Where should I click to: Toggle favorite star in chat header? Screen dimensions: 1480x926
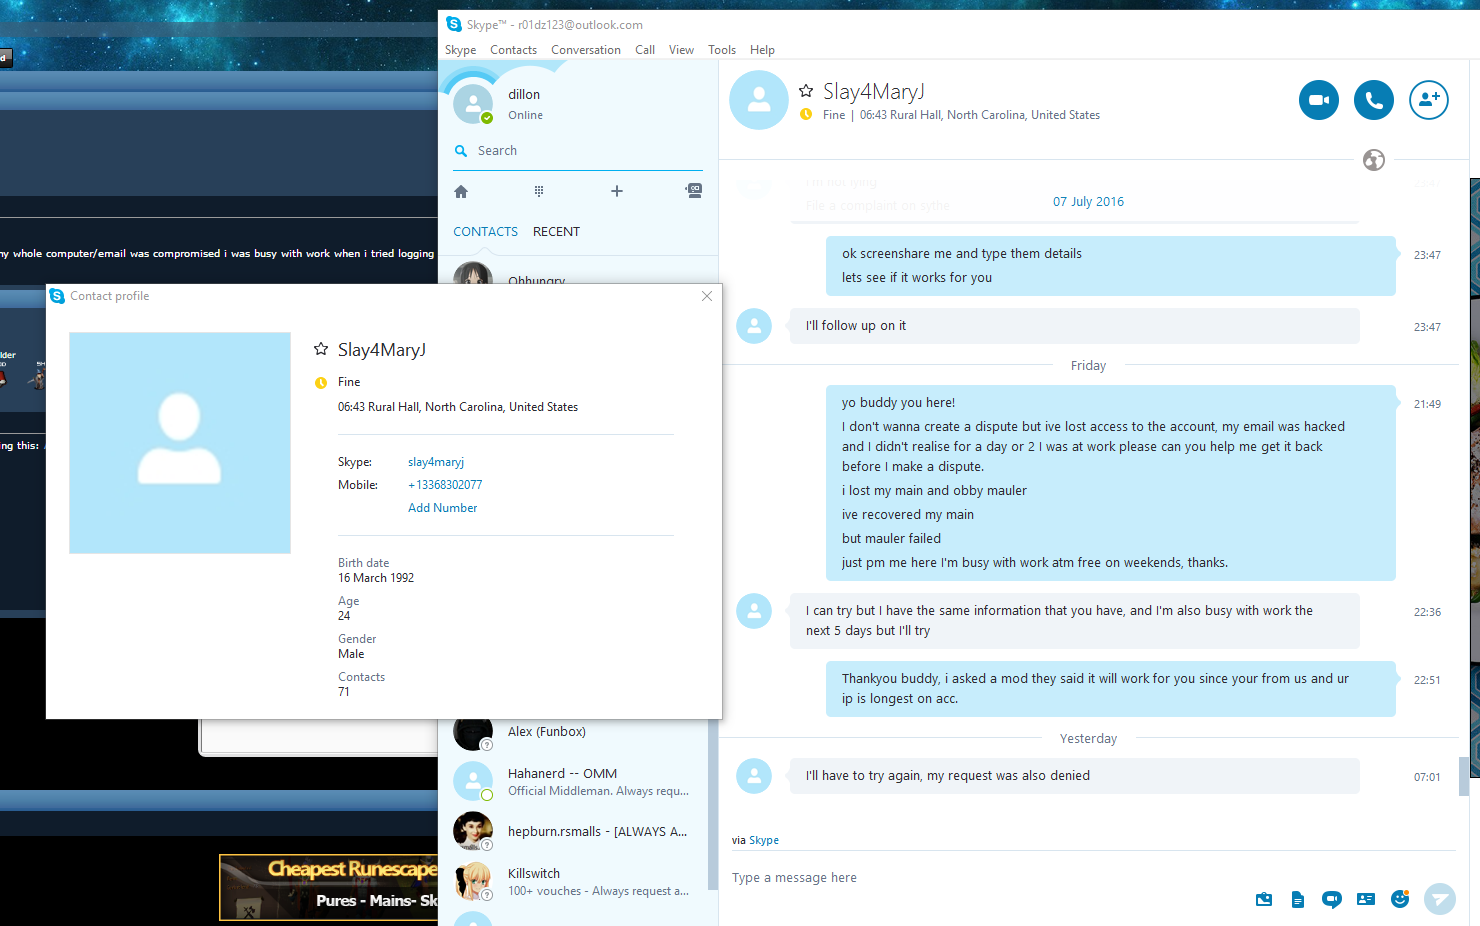806,91
